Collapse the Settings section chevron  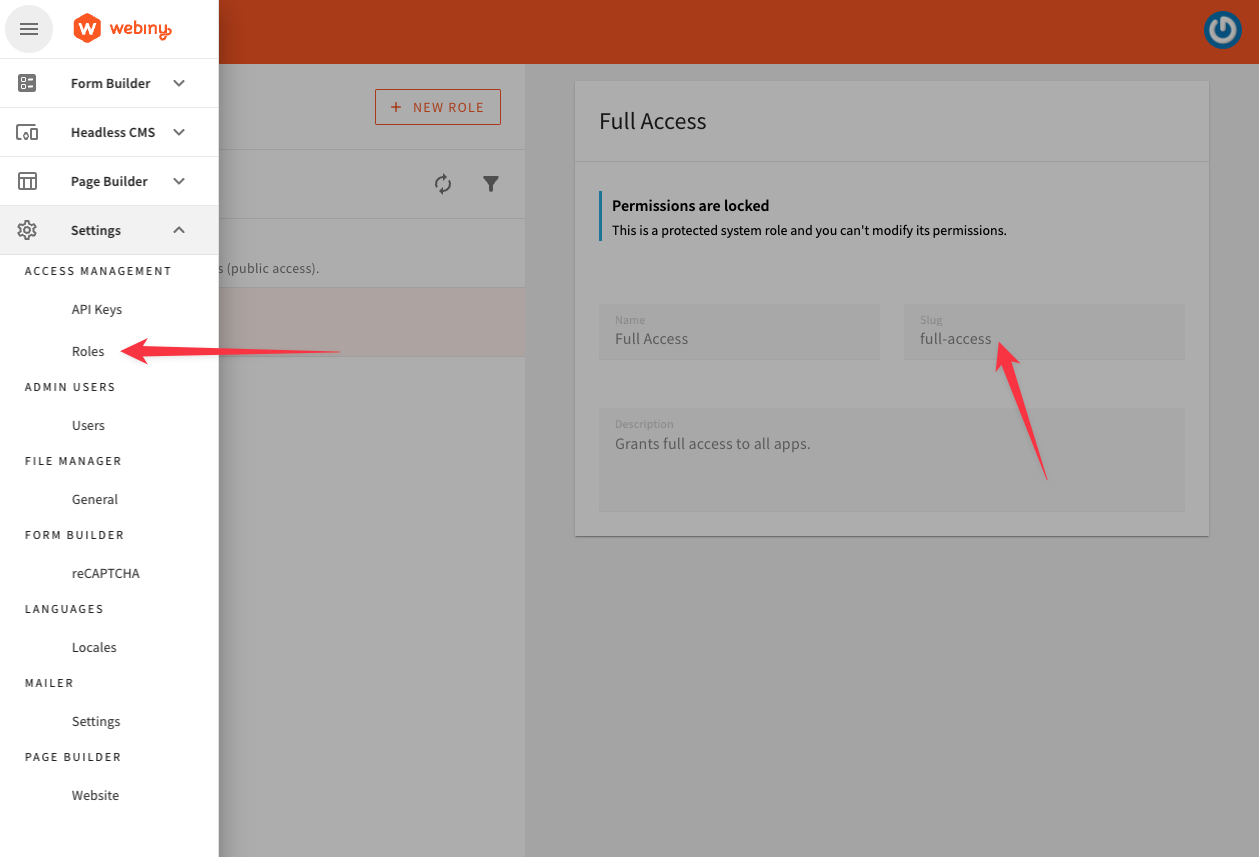179,230
